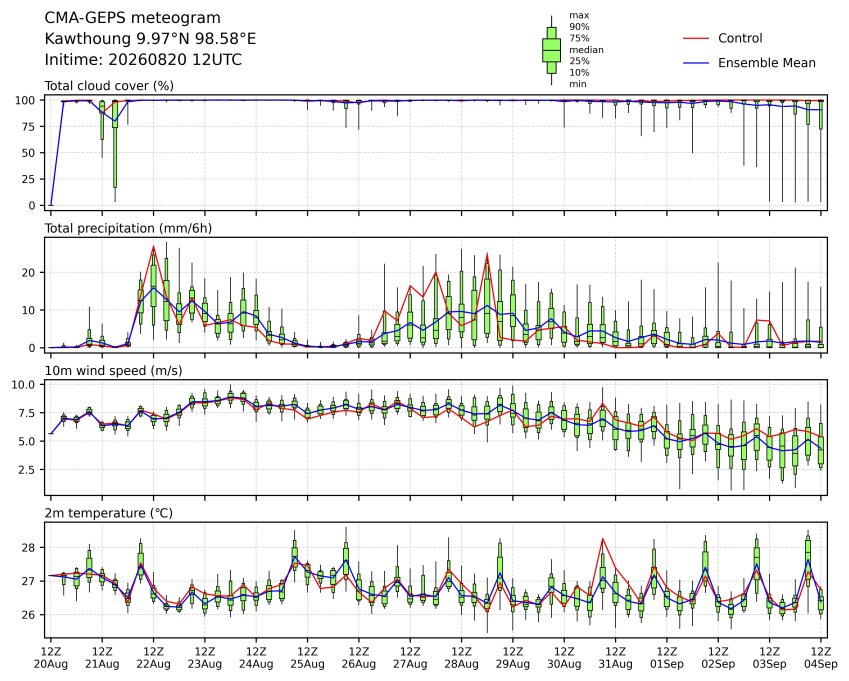Click the 0 tick on precipitation axis

pos(32,348)
